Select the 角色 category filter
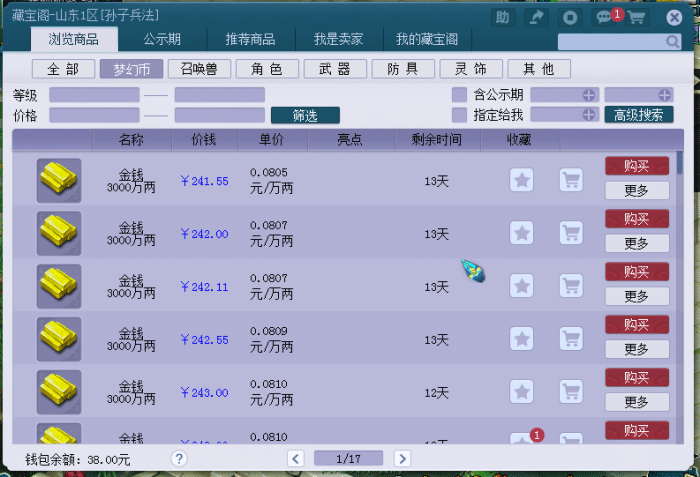The image size is (700, 477). pos(267,69)
